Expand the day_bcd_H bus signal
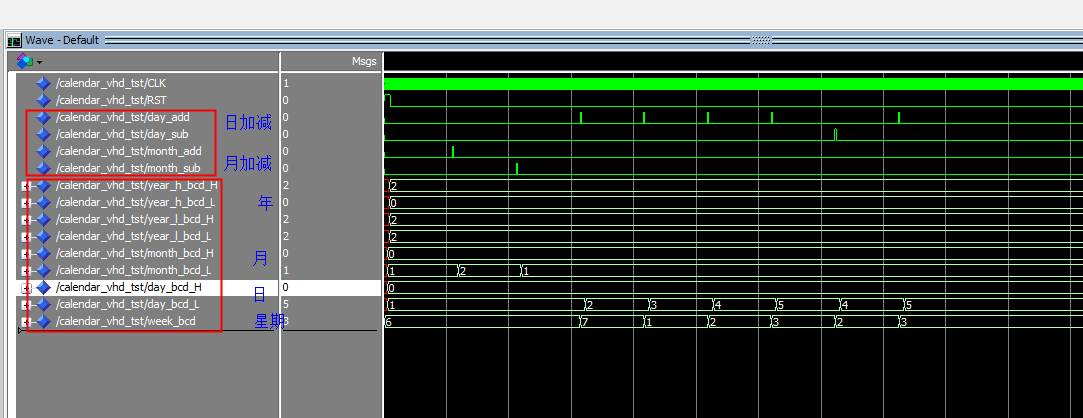 (x=26, y=288)
